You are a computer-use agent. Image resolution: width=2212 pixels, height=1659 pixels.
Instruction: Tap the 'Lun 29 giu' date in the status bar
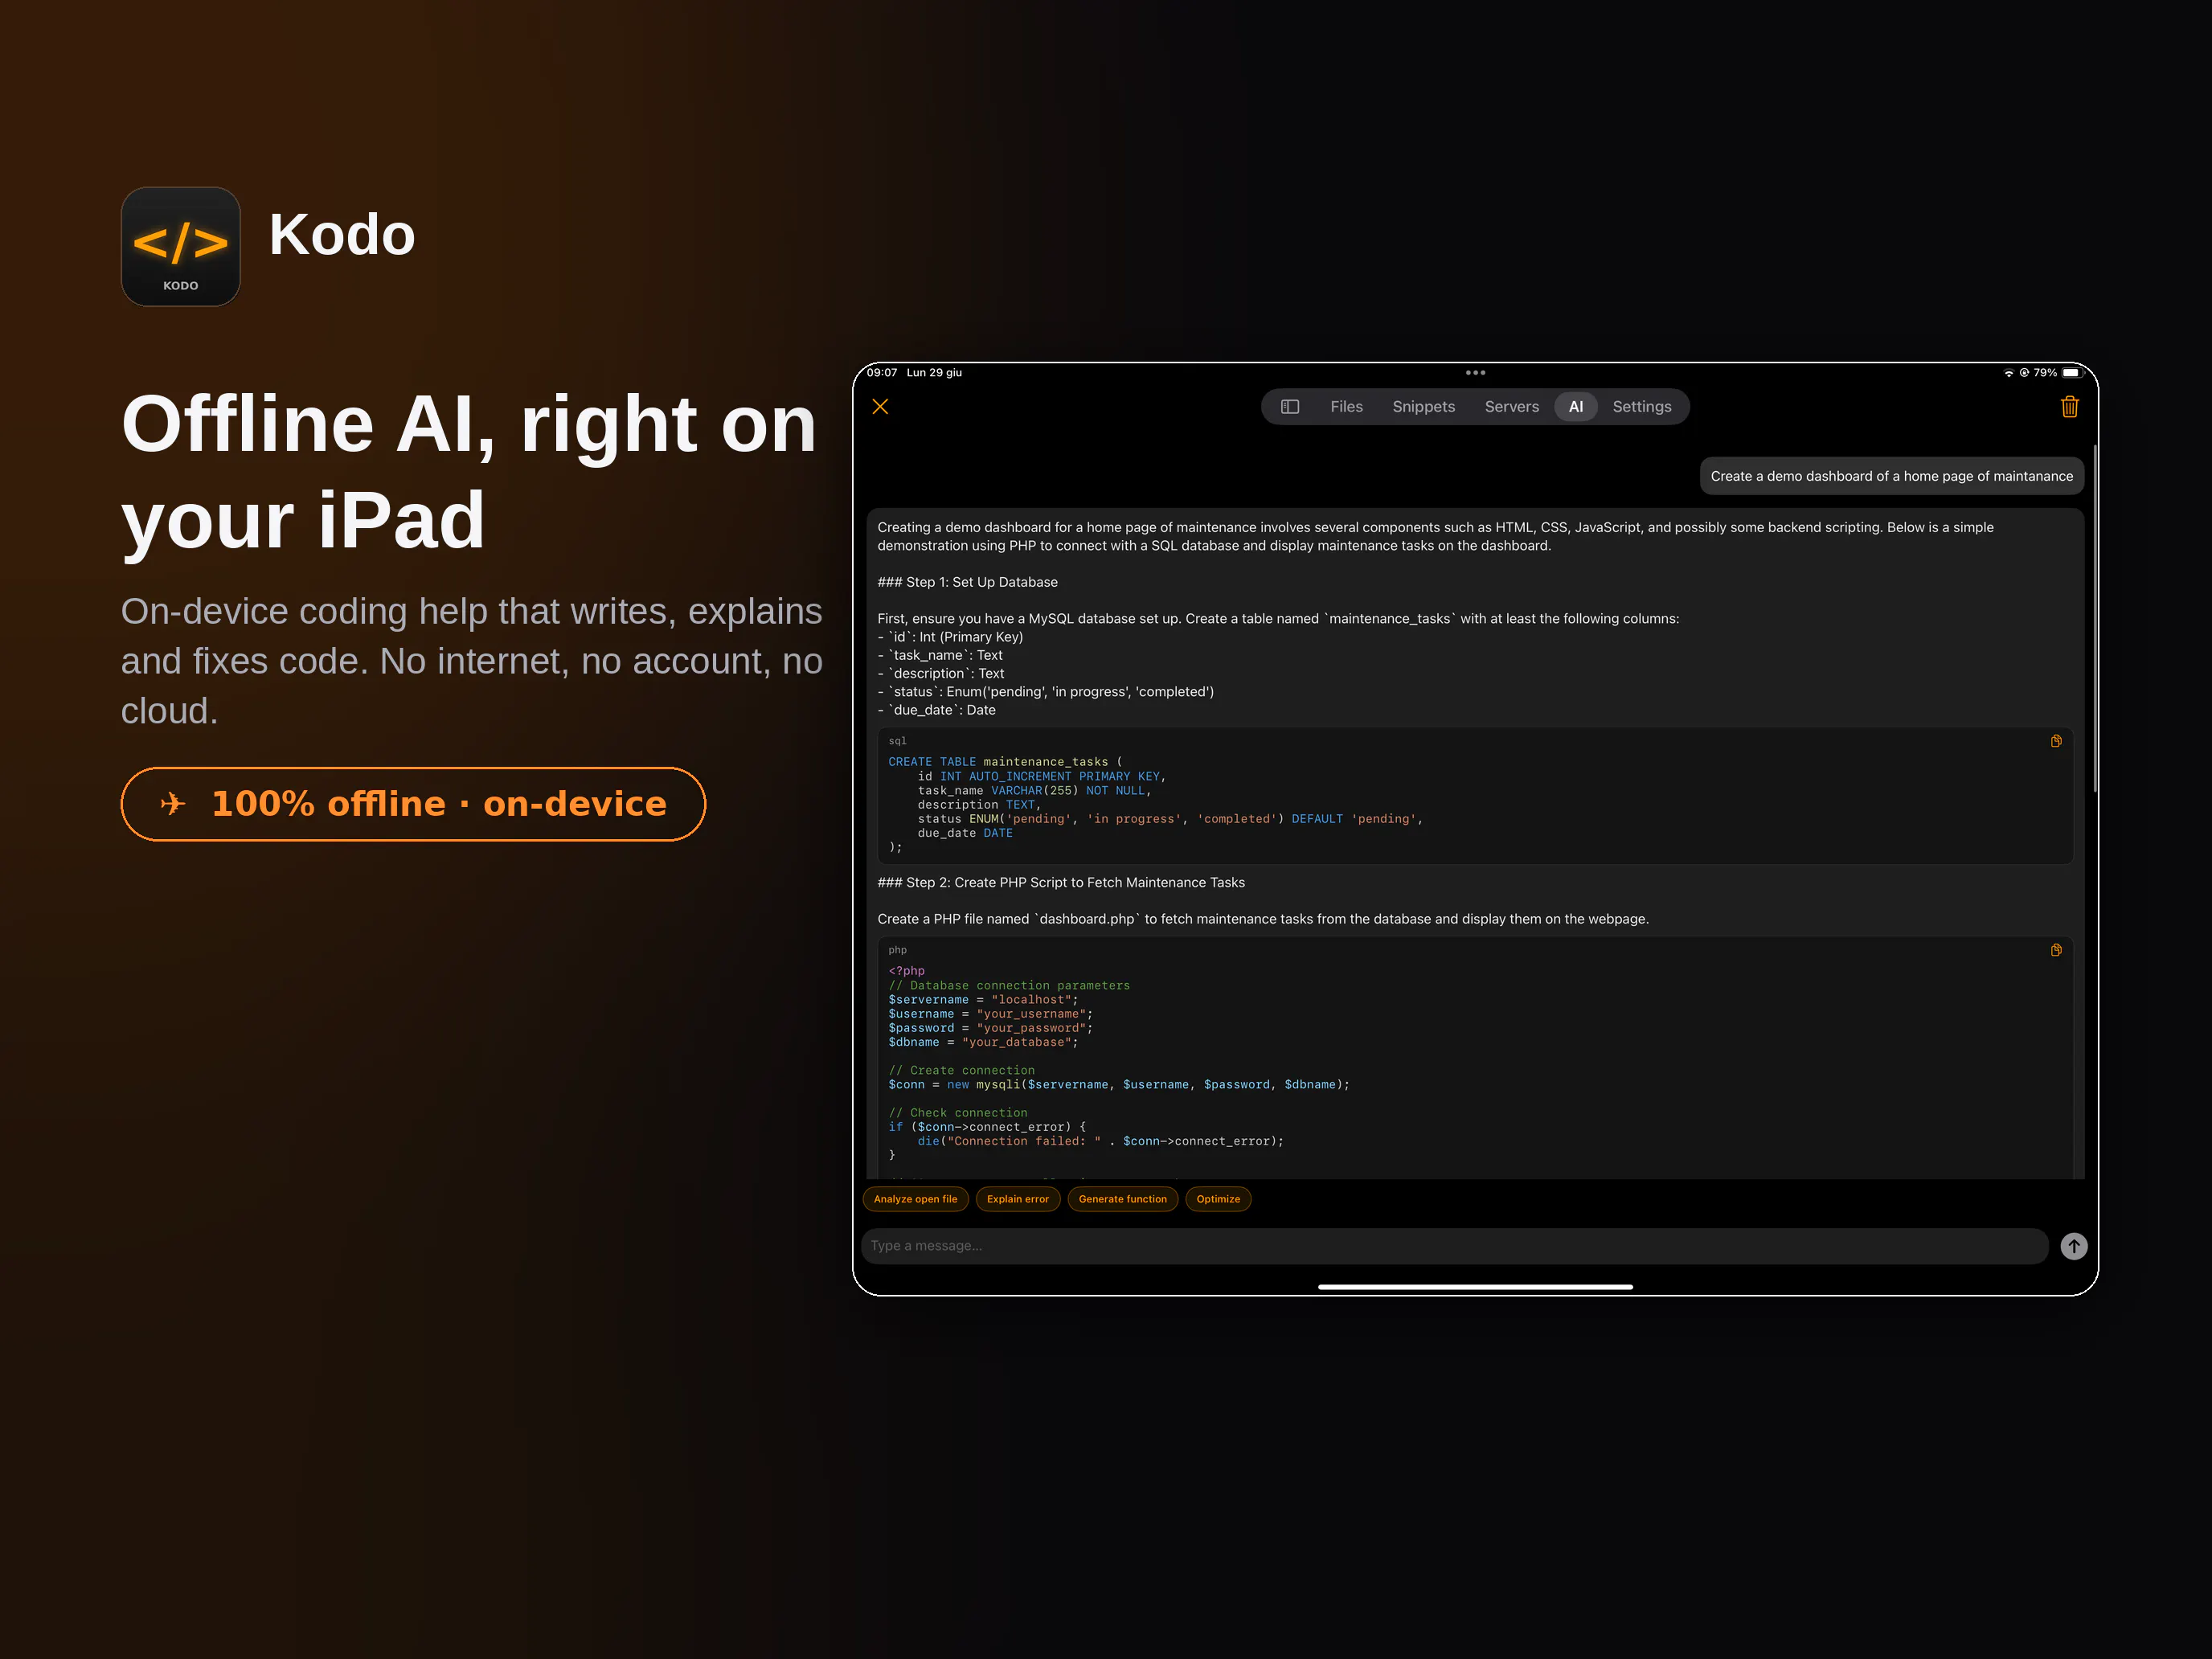click(934, 373)
